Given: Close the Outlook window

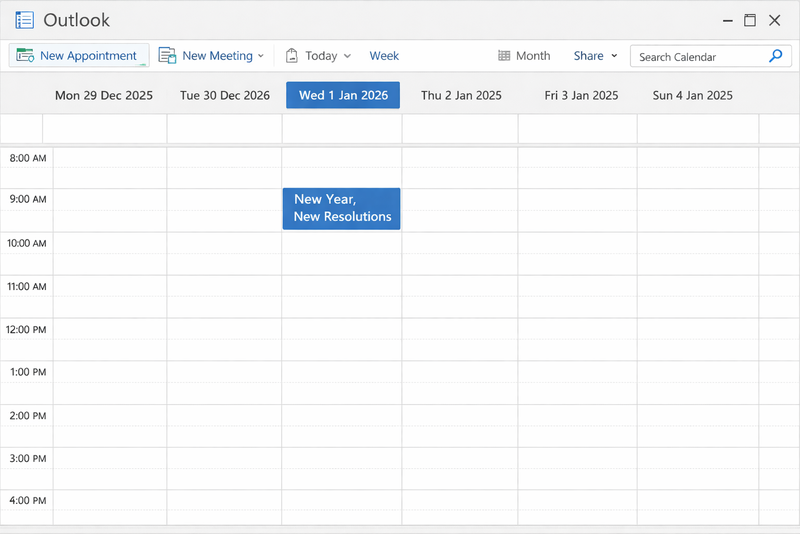Looking at the screenshot, I should click(x=775, y=20).
